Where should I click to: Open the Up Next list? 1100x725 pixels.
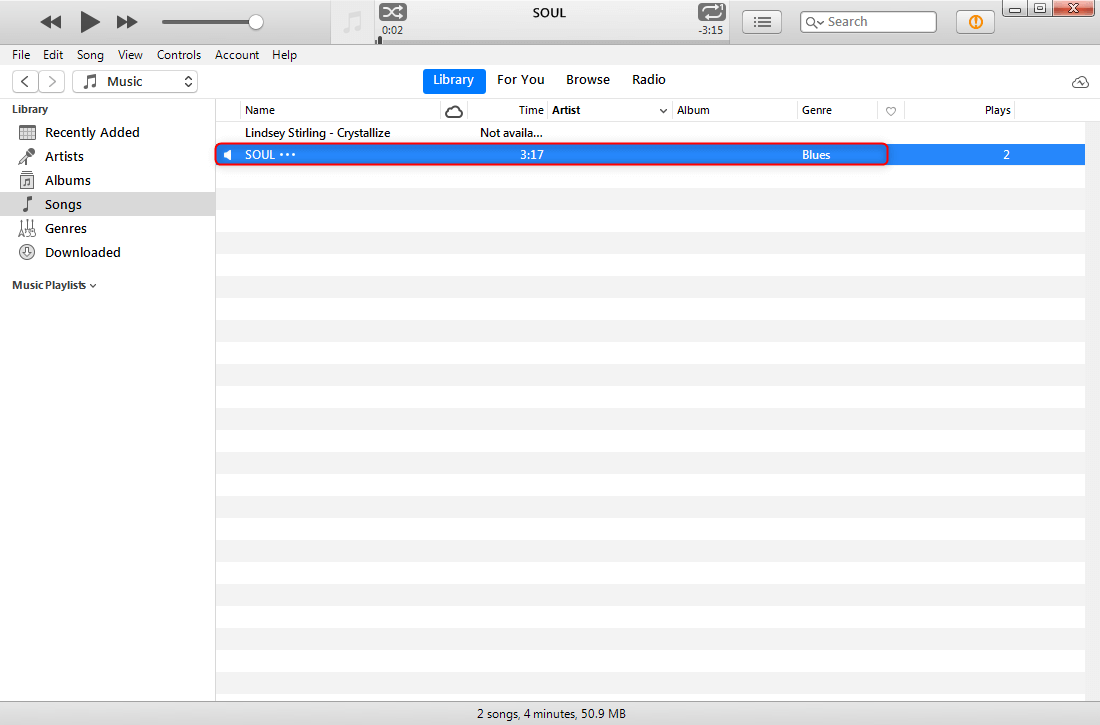tap(762, 22)
